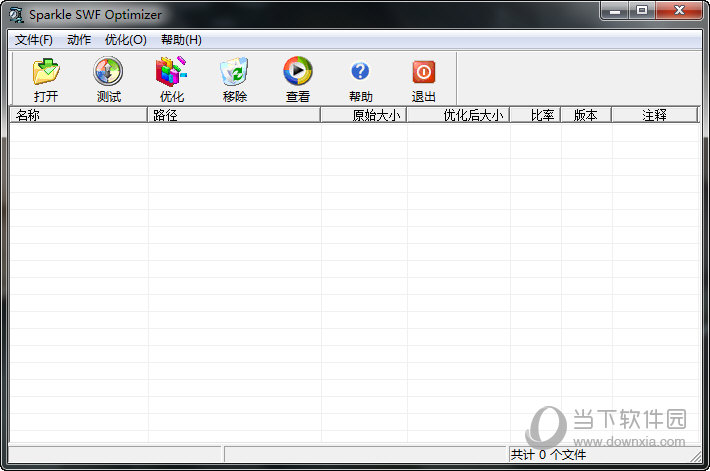Sort by the 路径 column header
Image resolution: width=710 pixels, height=471 pixels.
(234, 115)
